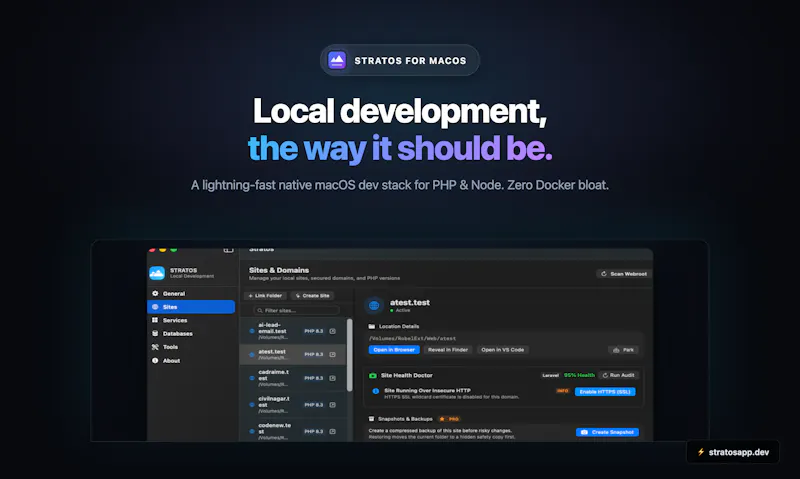Click the PRO star badge
The width and height of the screenshot is (800, 479).
point(449,419)
